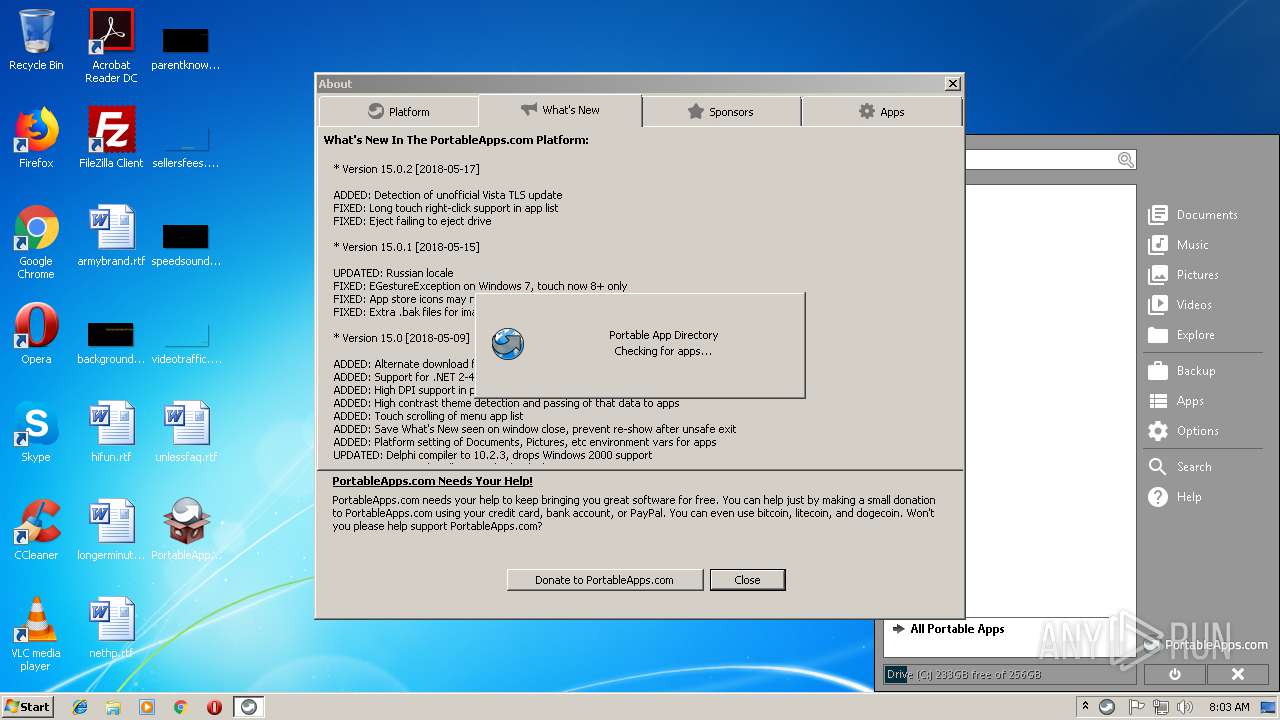1280x720 pixels.
Task: Click the power button in PortableApps menu
Action: tap(1175, 675)
